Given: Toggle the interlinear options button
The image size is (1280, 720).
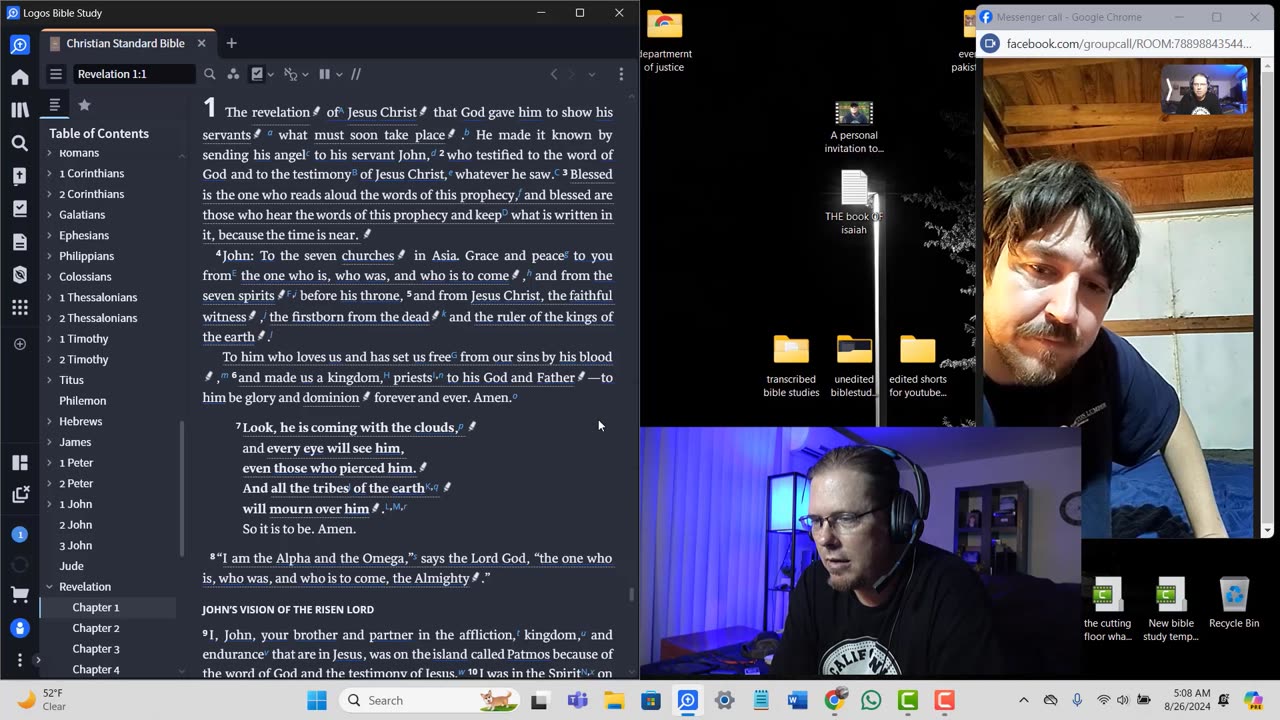Looking at the screenshot, I should (x=291, y=74).
